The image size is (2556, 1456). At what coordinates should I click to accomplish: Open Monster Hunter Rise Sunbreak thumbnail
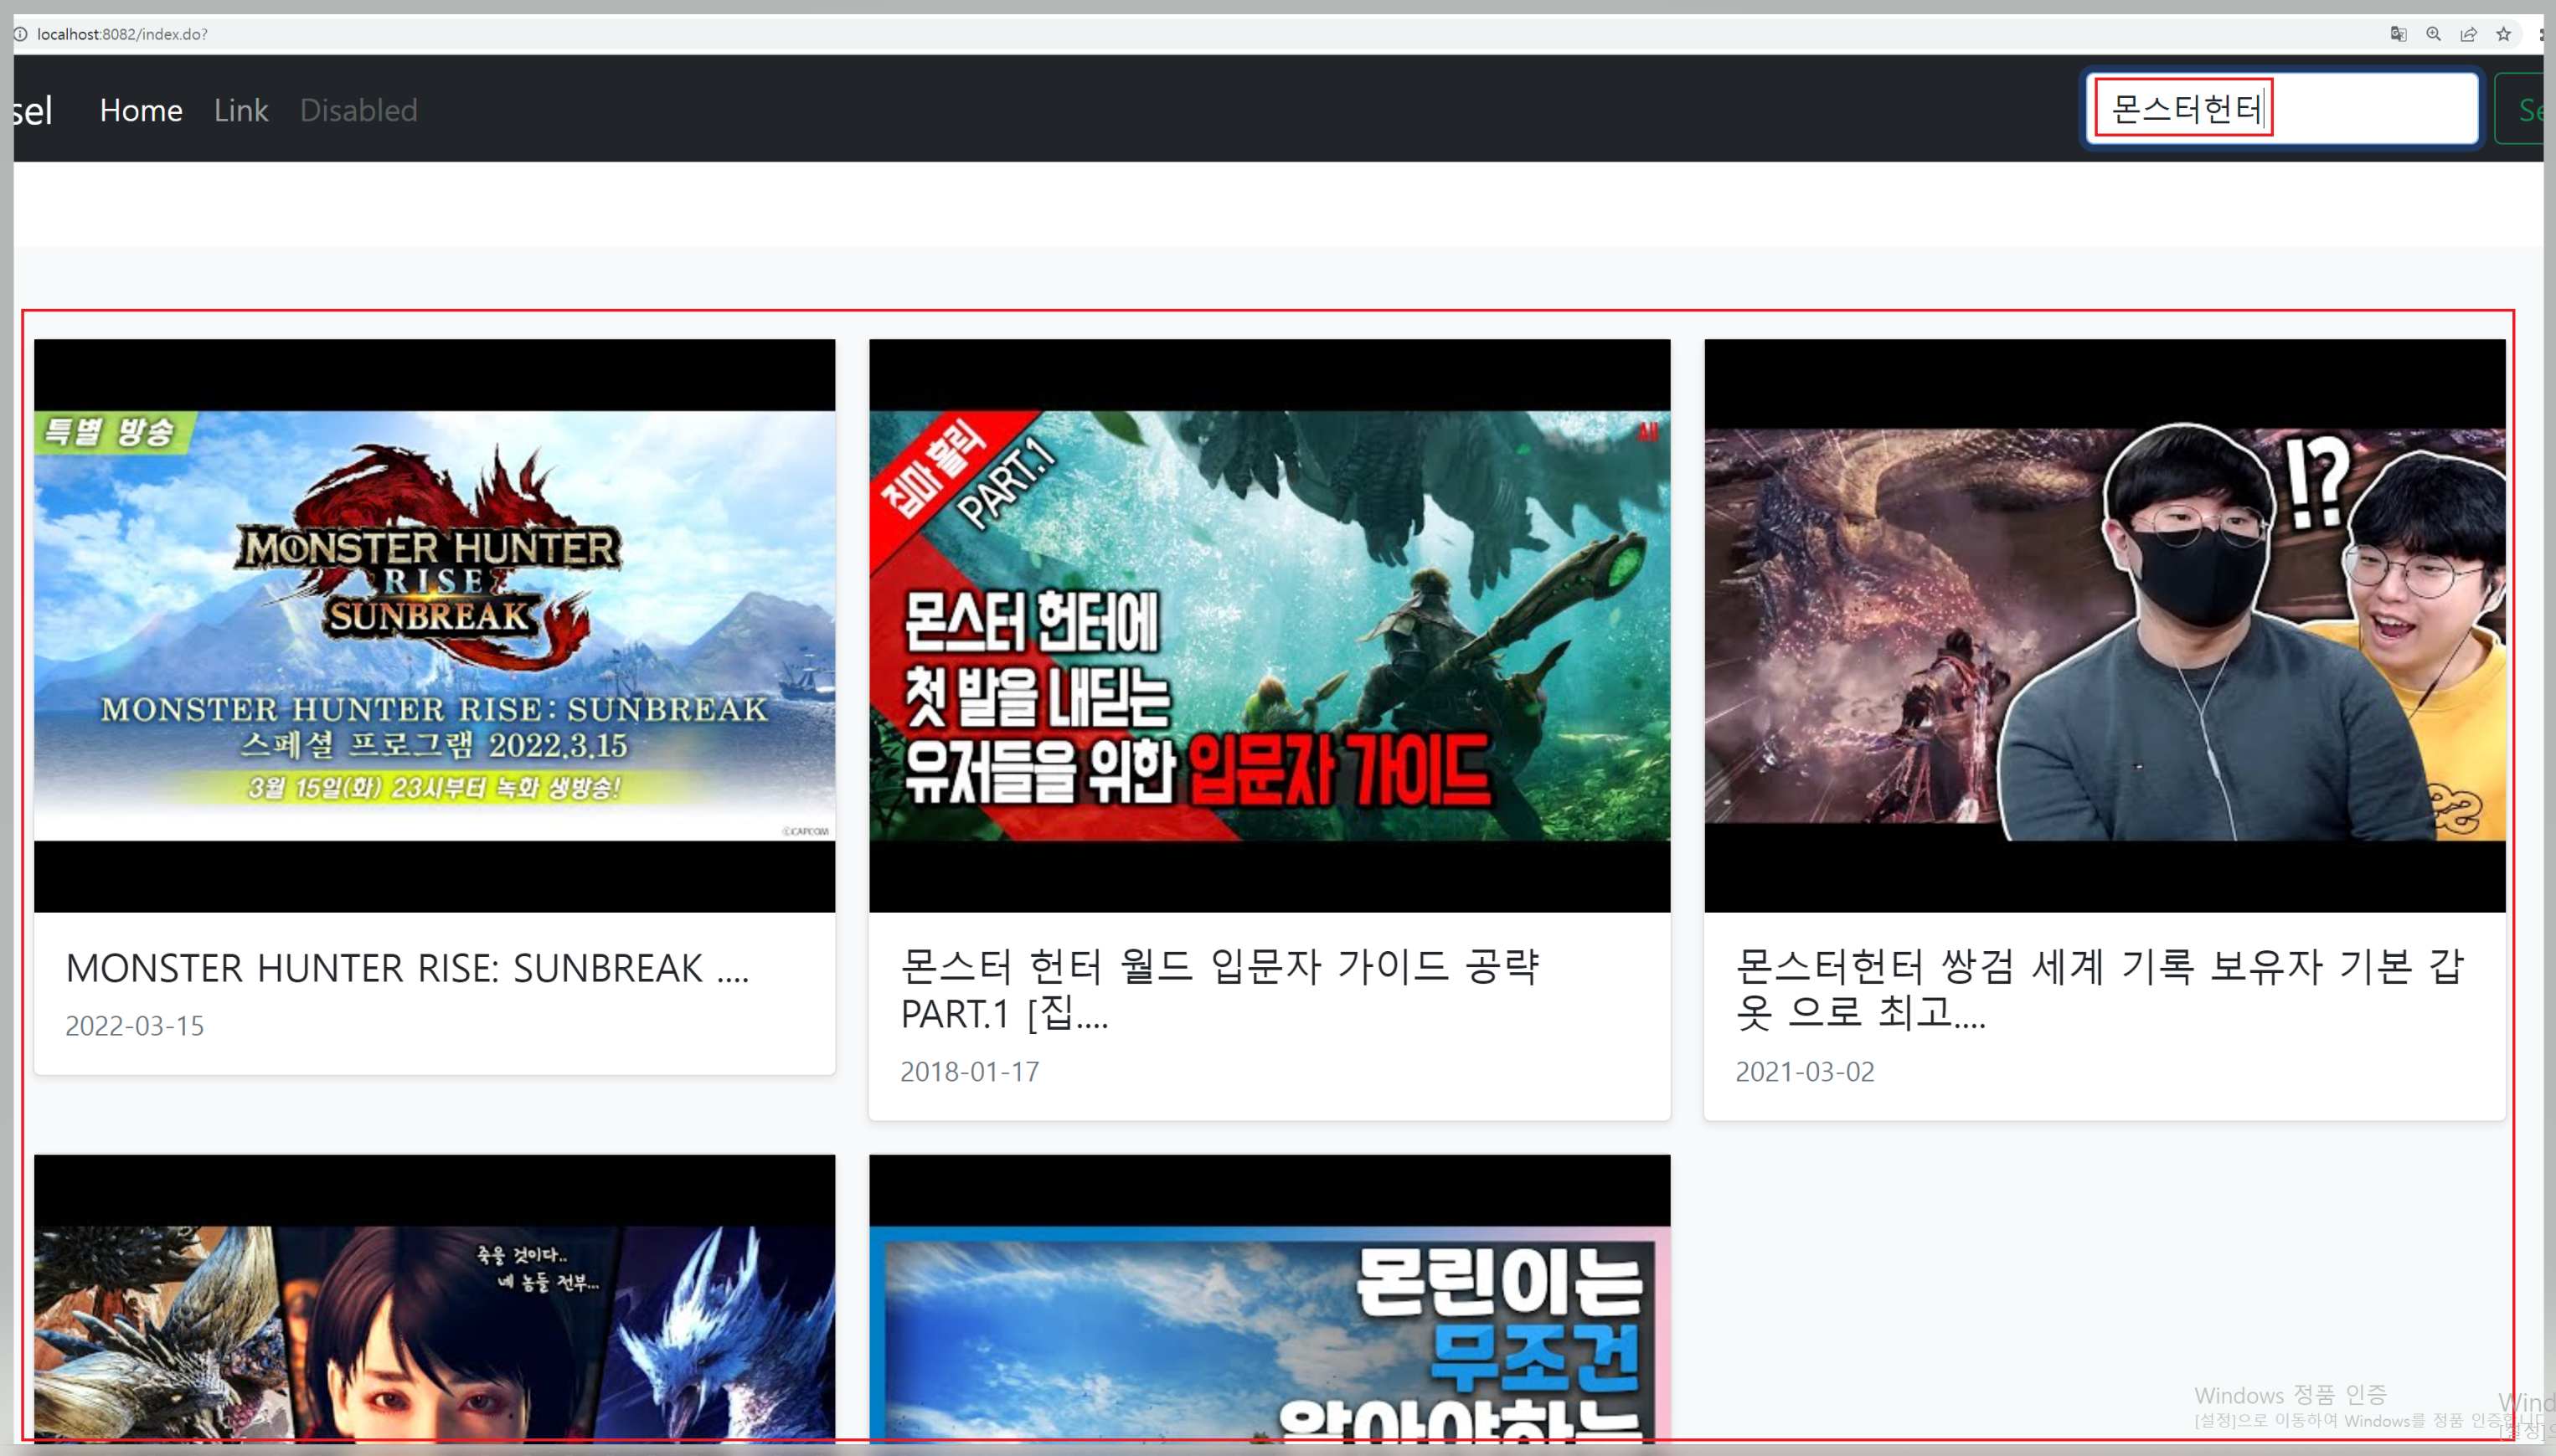click(434, 625)
